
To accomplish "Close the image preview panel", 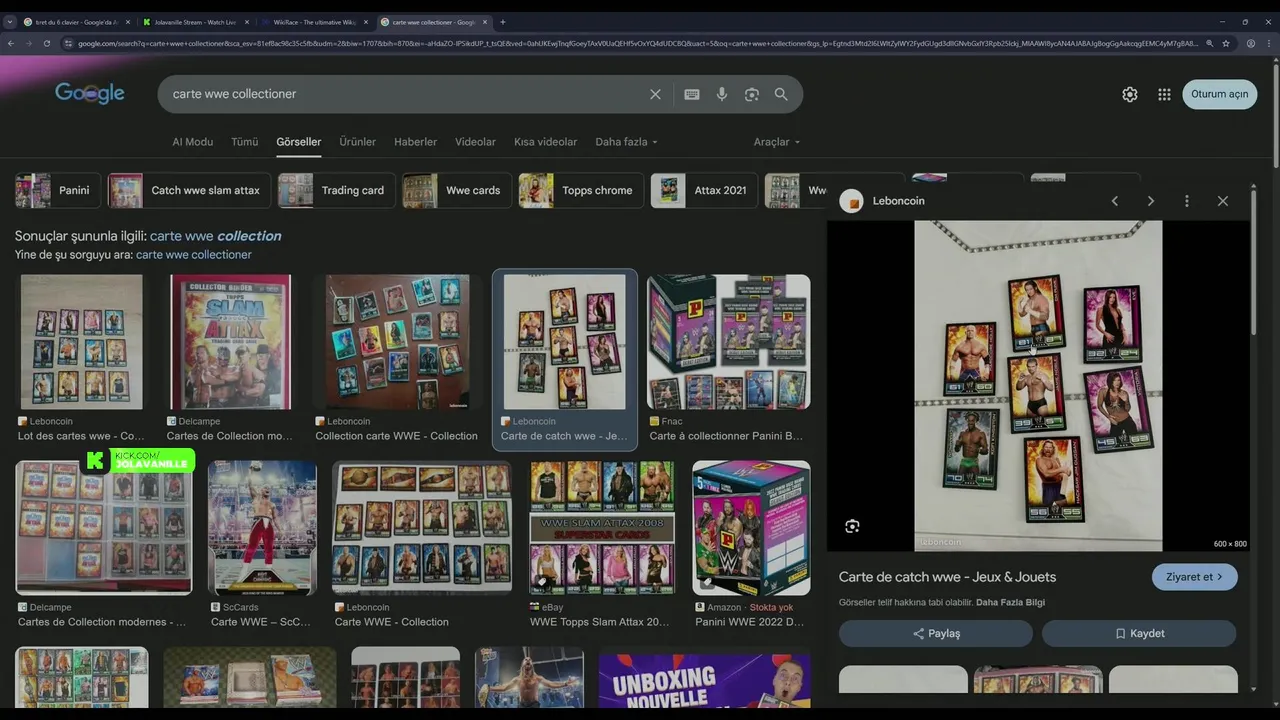I will [1223, 201].
